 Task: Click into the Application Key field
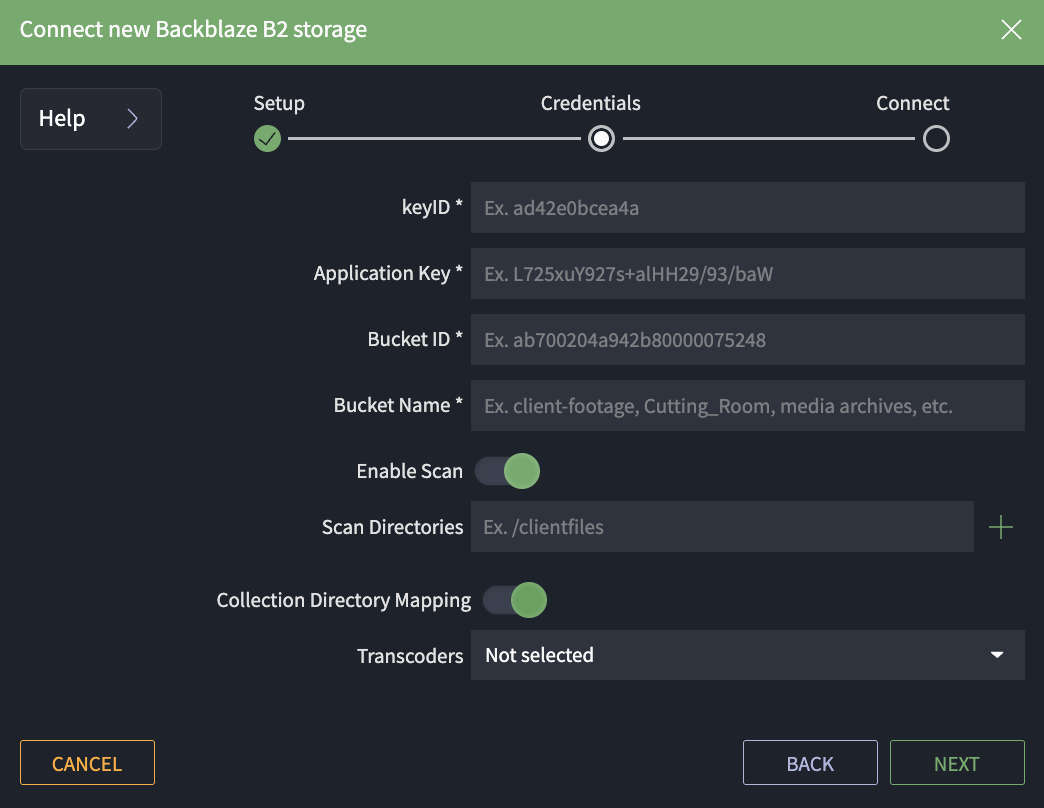click(x=747, y=274)
